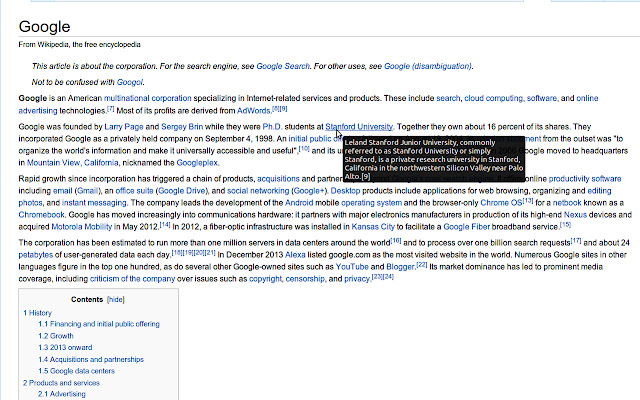The width and height of the screenshot is (640, 400).
Task: Open citation reference [7]
Action: coord(111,109)
